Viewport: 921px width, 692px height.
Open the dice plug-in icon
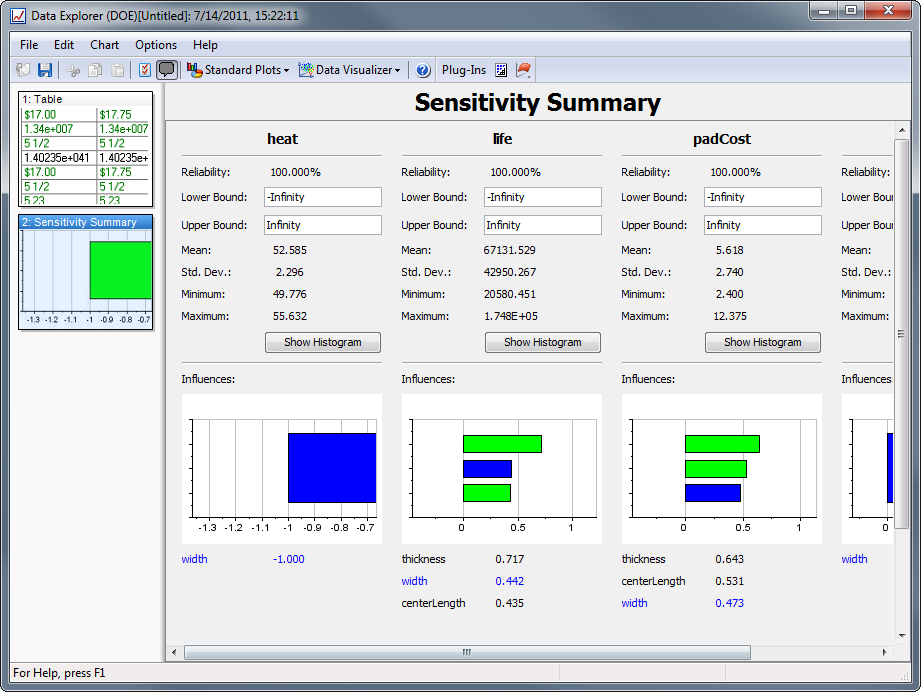pyautogui.click(x=501, y=70)
